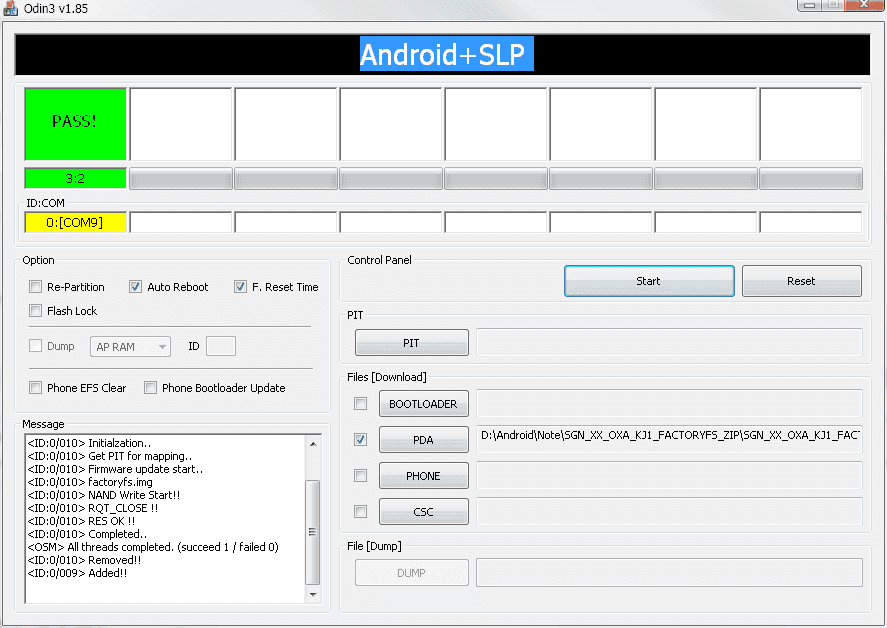Image resolution: width=887 pixels, height=628 pixels.
Task: Tick the checkbox next to CSC
Action: [360, 511]
